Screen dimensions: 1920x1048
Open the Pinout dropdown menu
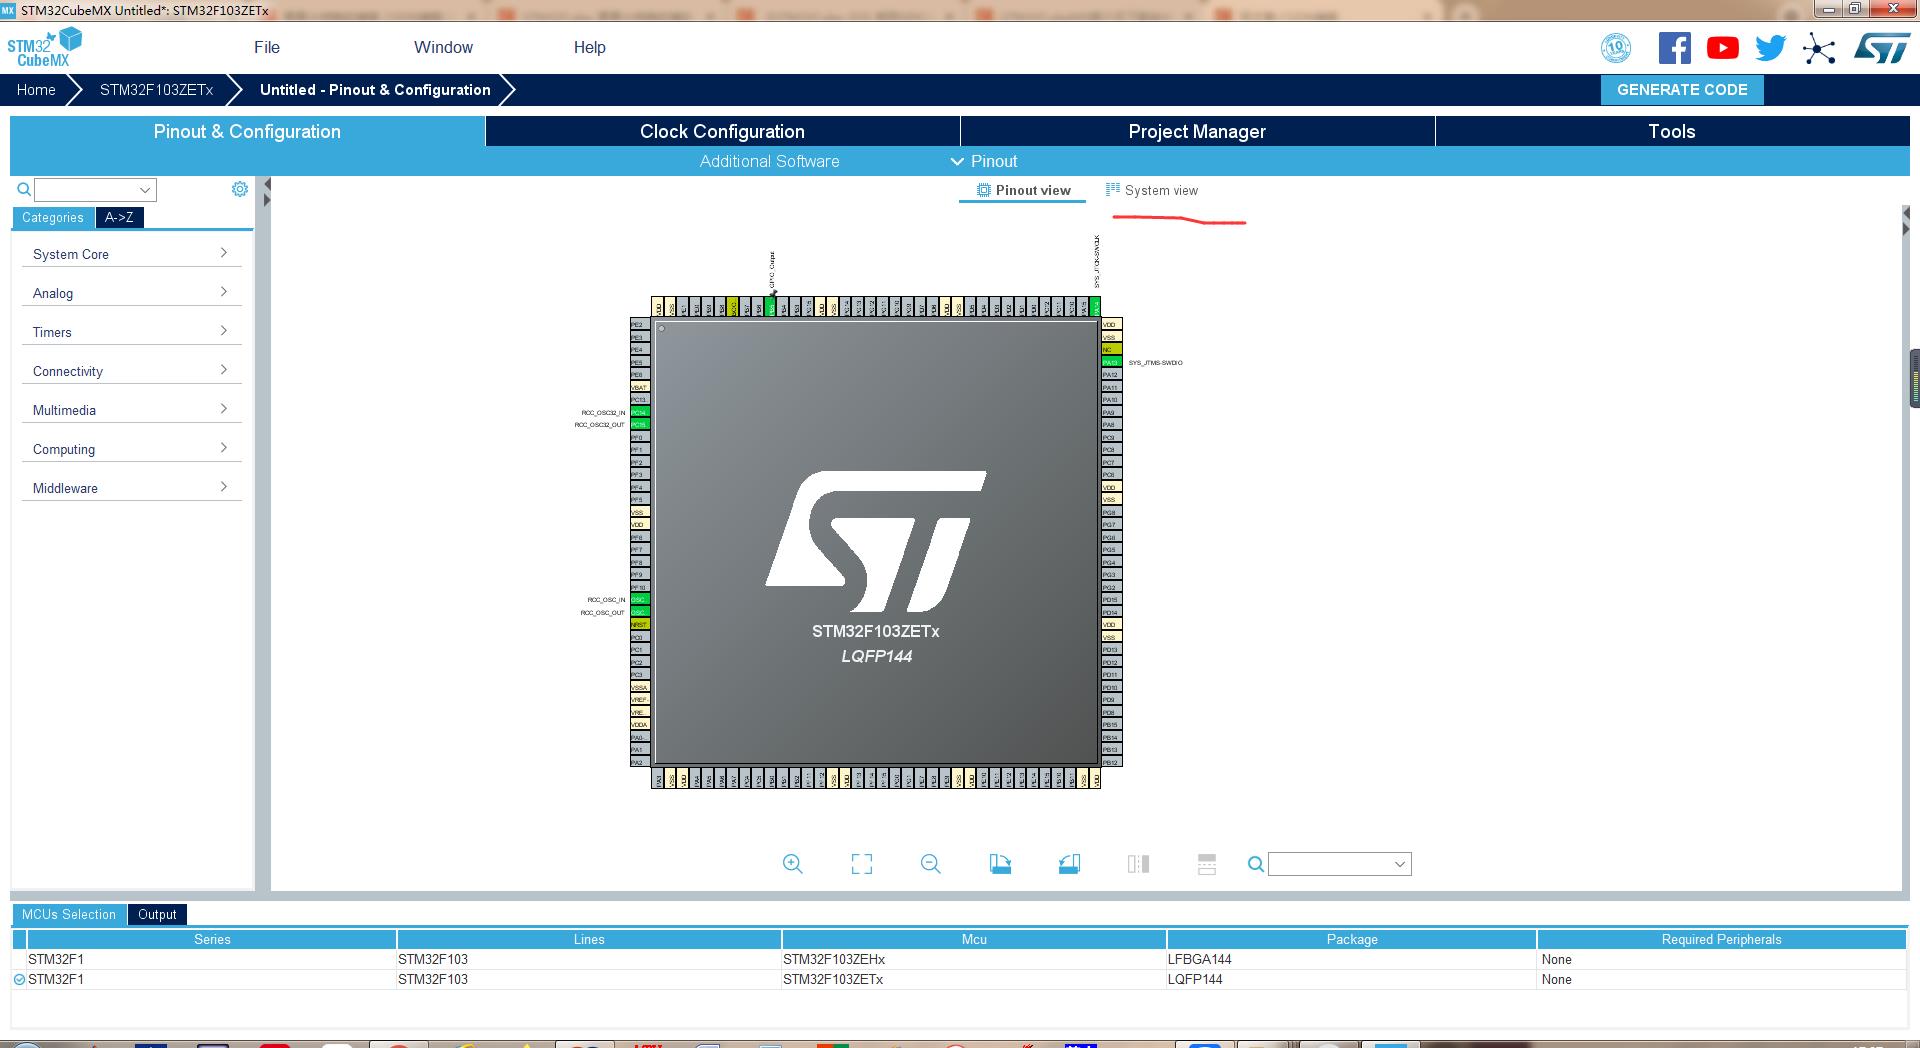tap(984, 161)
